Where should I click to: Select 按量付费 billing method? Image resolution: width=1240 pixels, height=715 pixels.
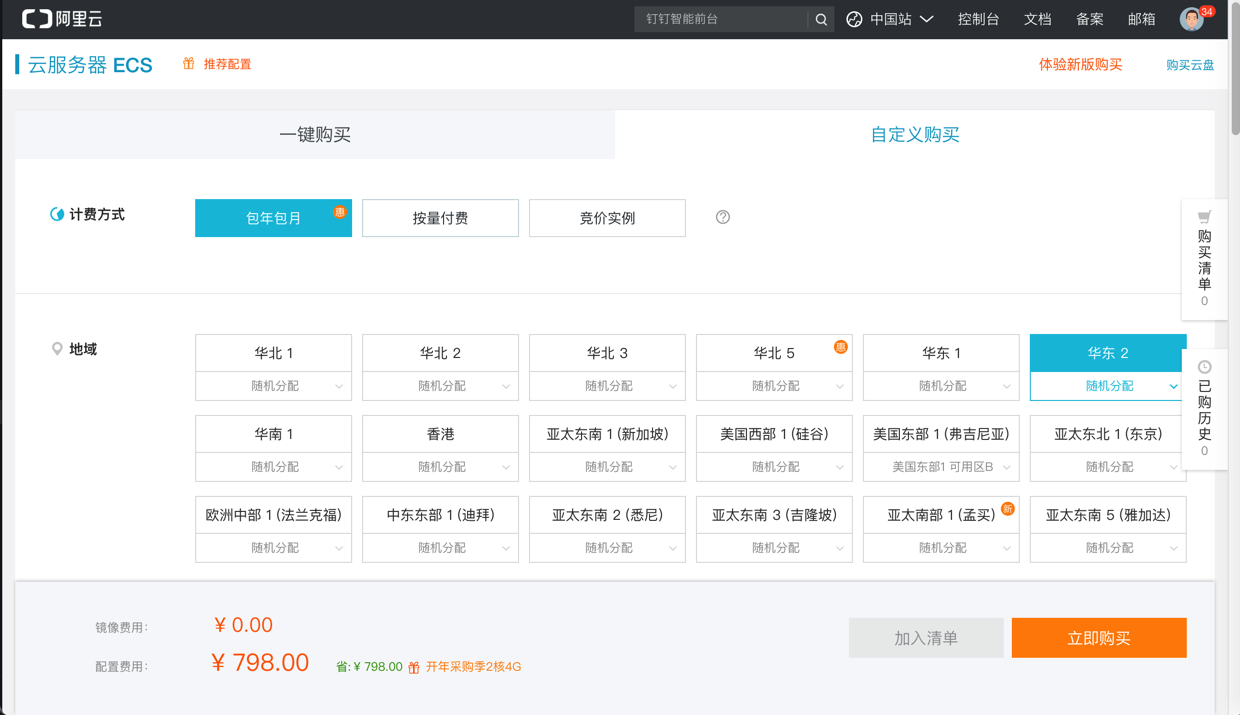440,218
